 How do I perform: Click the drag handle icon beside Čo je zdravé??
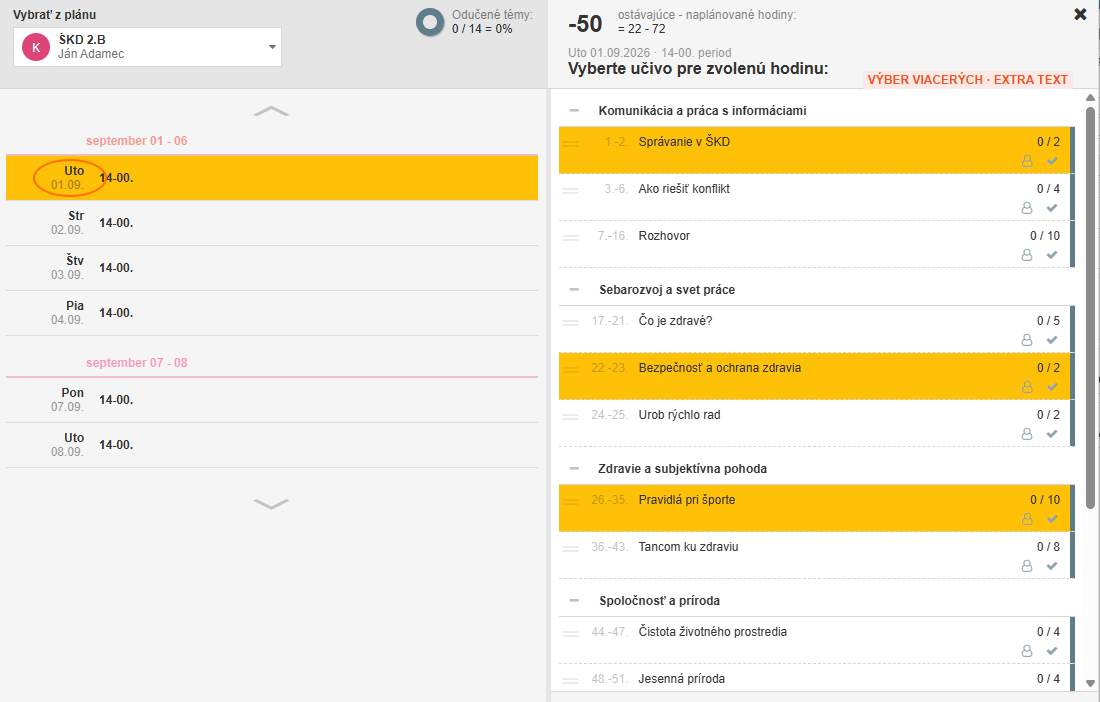tap(570, 323)
